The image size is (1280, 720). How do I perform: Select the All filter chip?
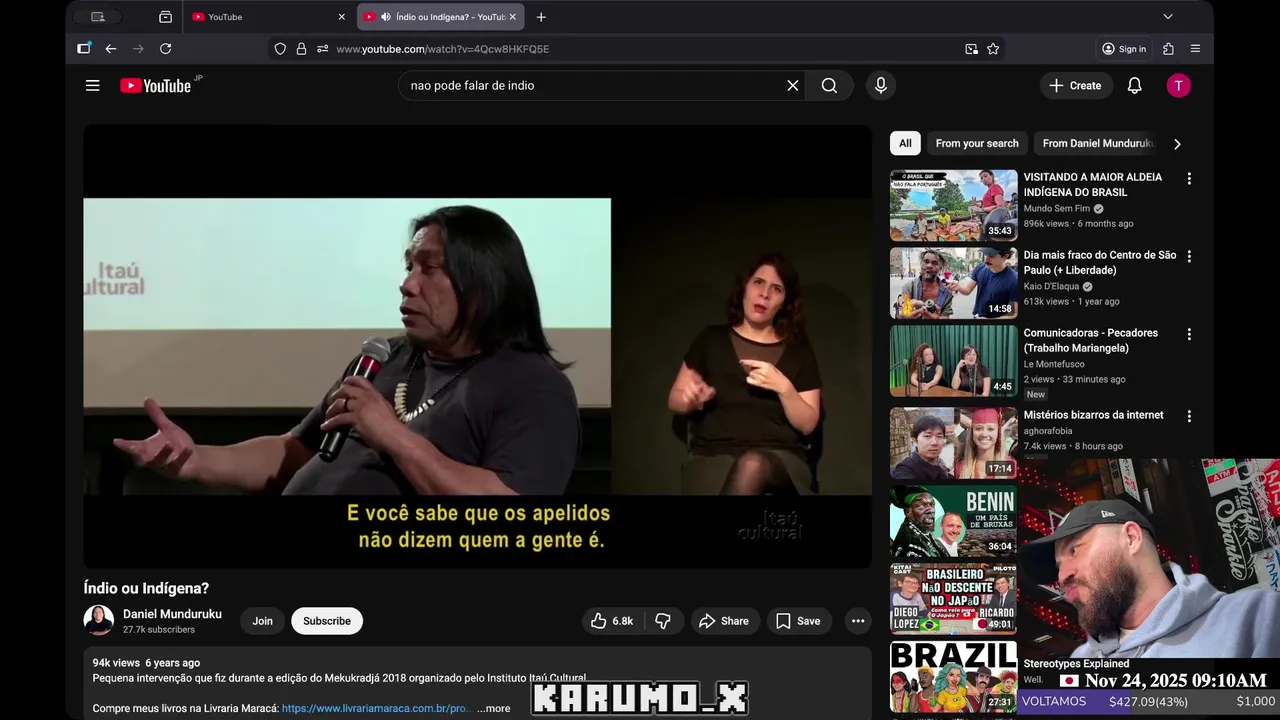tap(905, 144)
